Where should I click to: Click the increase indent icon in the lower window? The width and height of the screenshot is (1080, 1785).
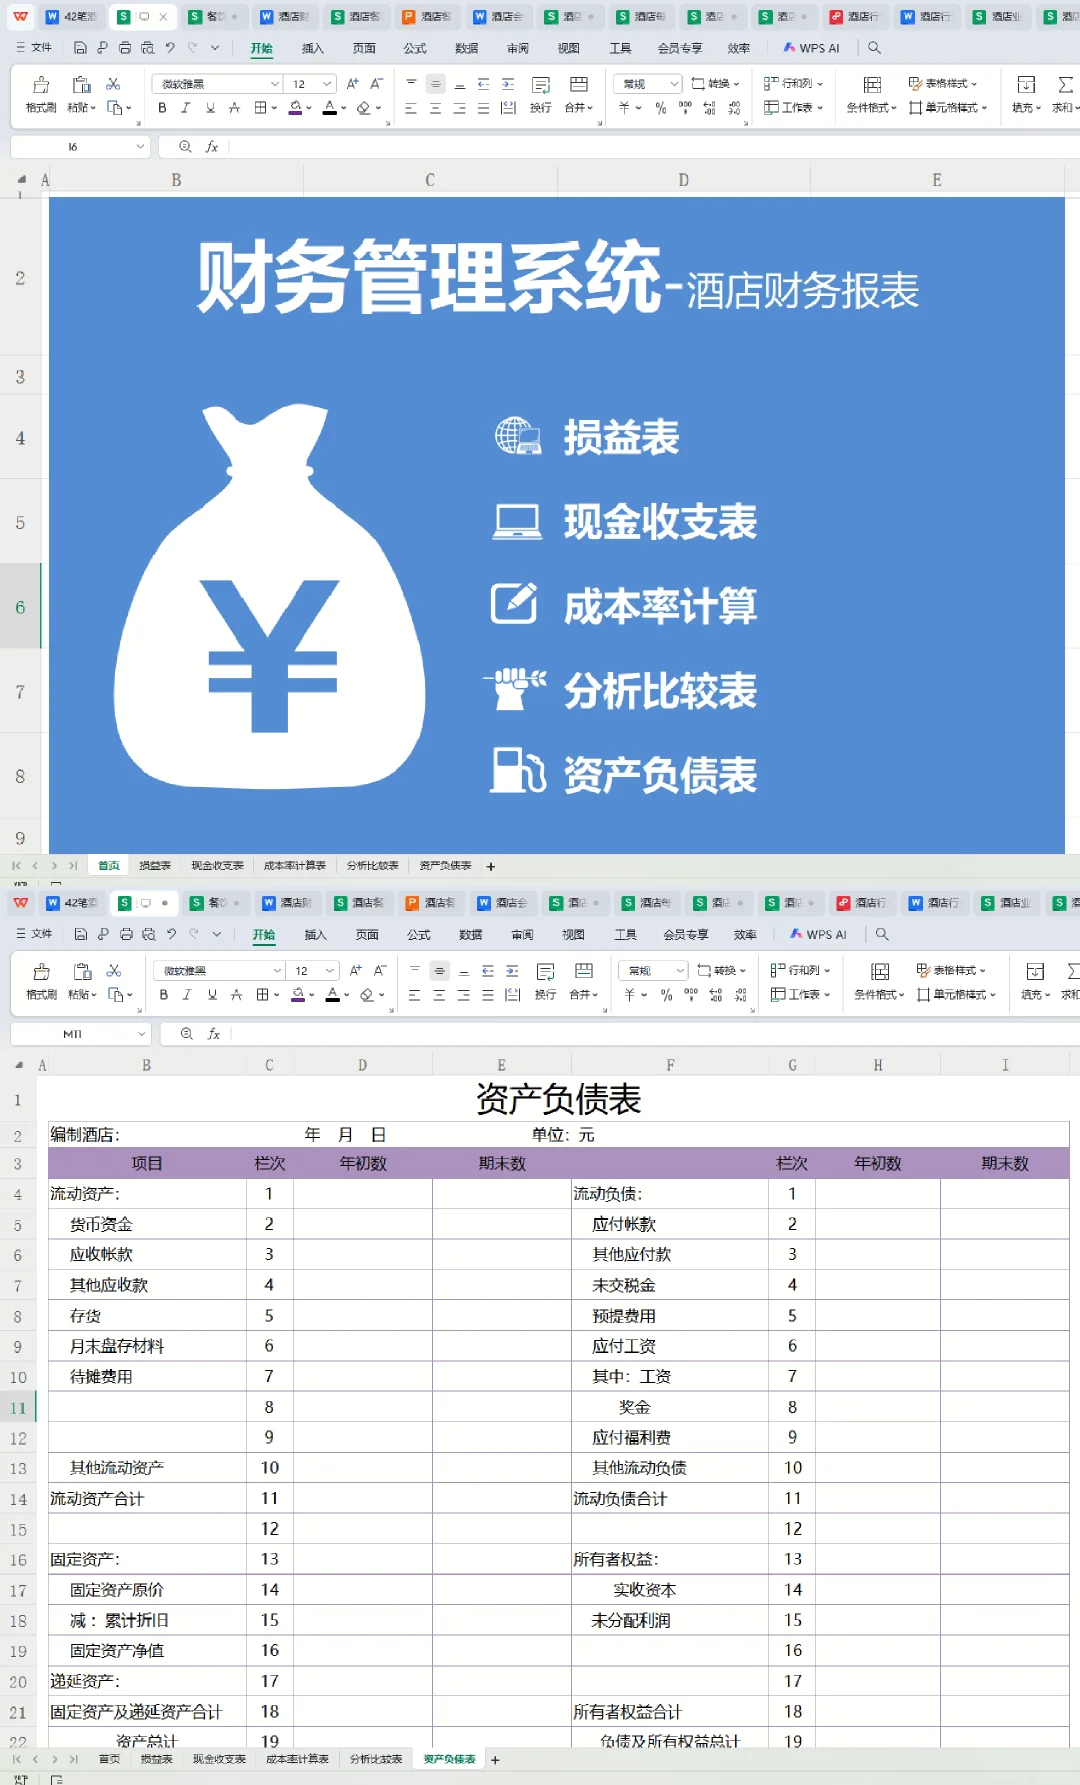point(512,971)
